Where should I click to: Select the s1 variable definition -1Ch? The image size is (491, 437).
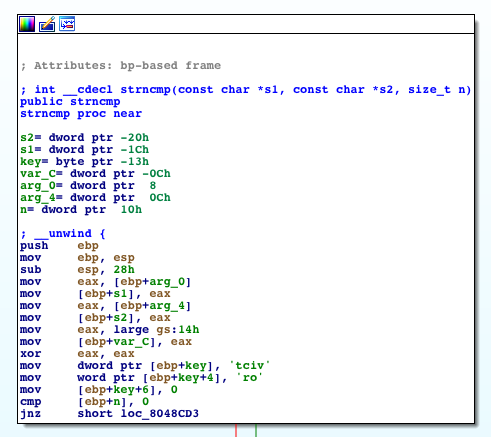click(x=84, y=149)
